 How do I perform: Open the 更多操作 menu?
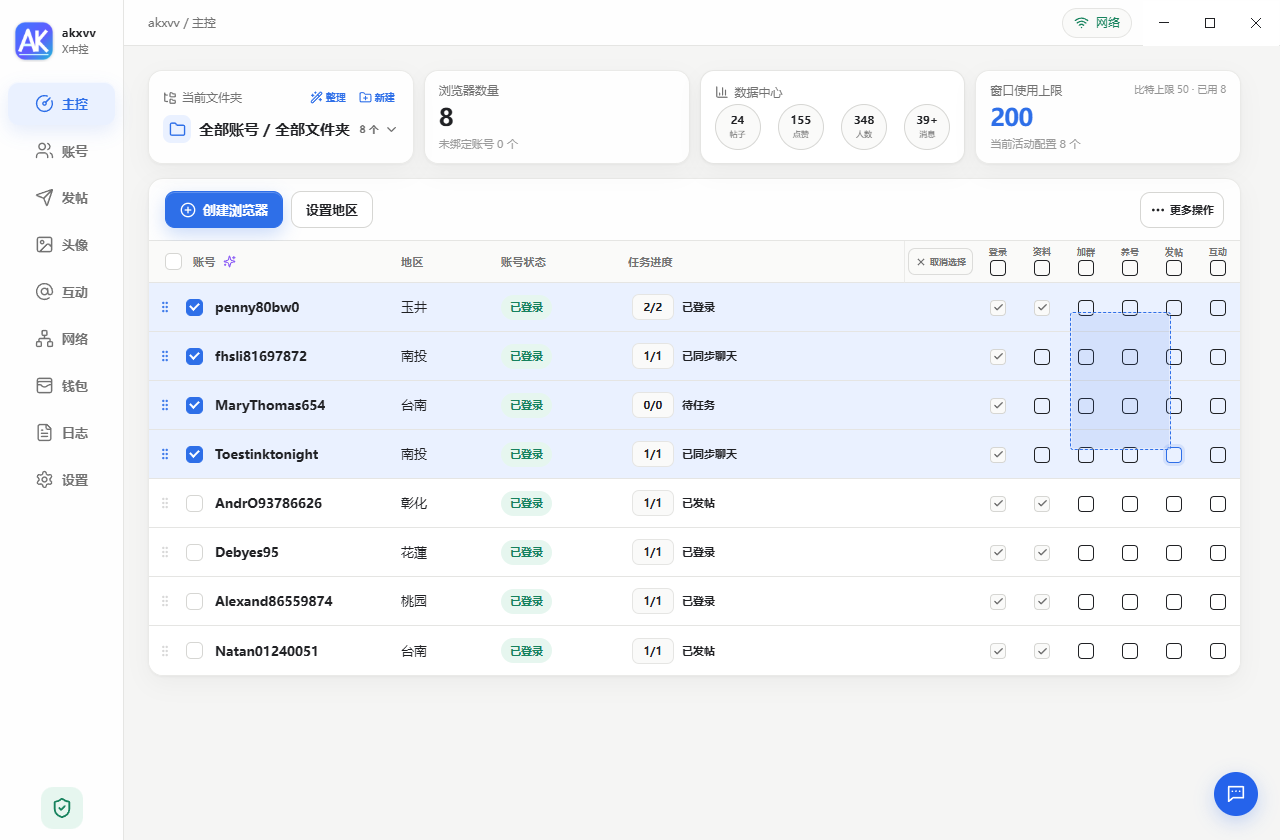coord(1182,210)
